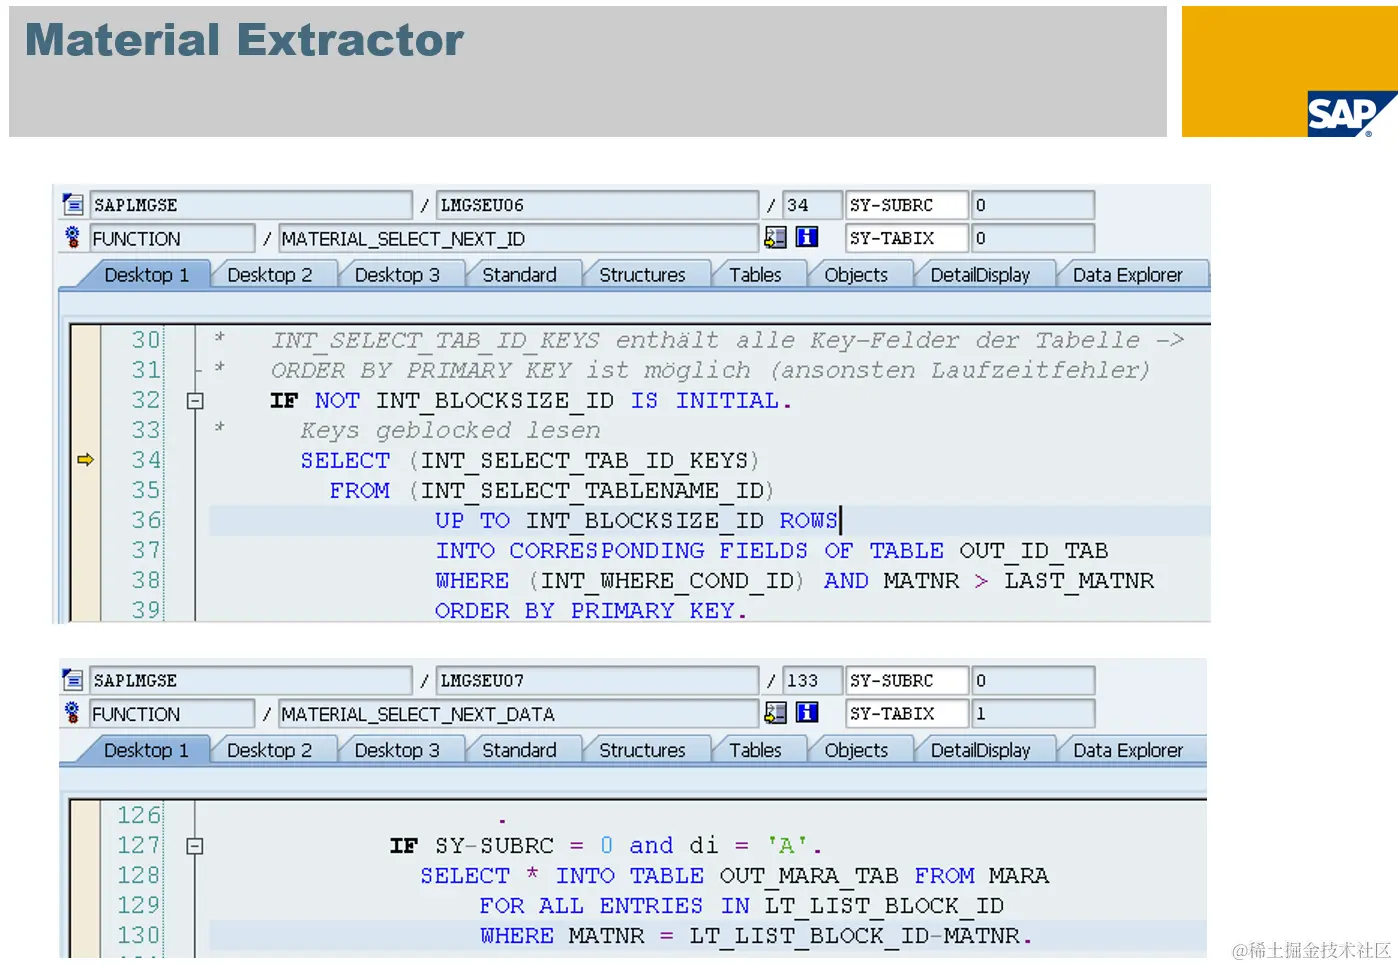This screenshot has height=967, width=1398.
Task: Click SY-TABIX value field showing 1
Action: 1033,713
